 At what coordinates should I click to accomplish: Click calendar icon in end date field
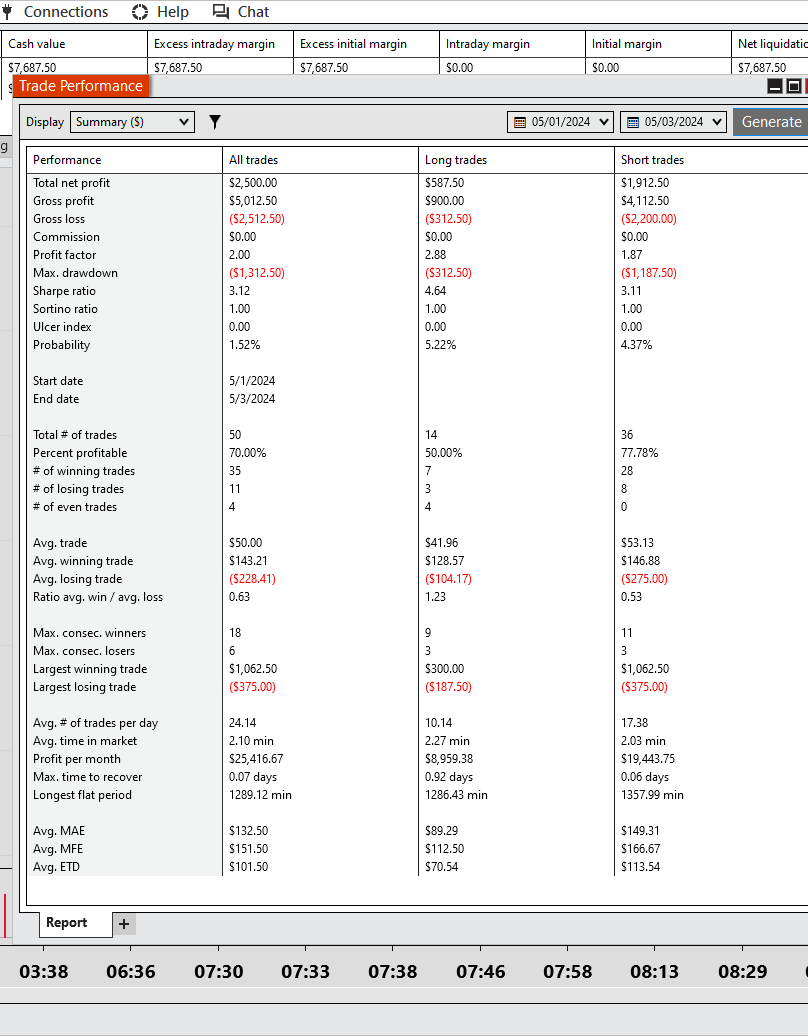(x=633, y=122)
